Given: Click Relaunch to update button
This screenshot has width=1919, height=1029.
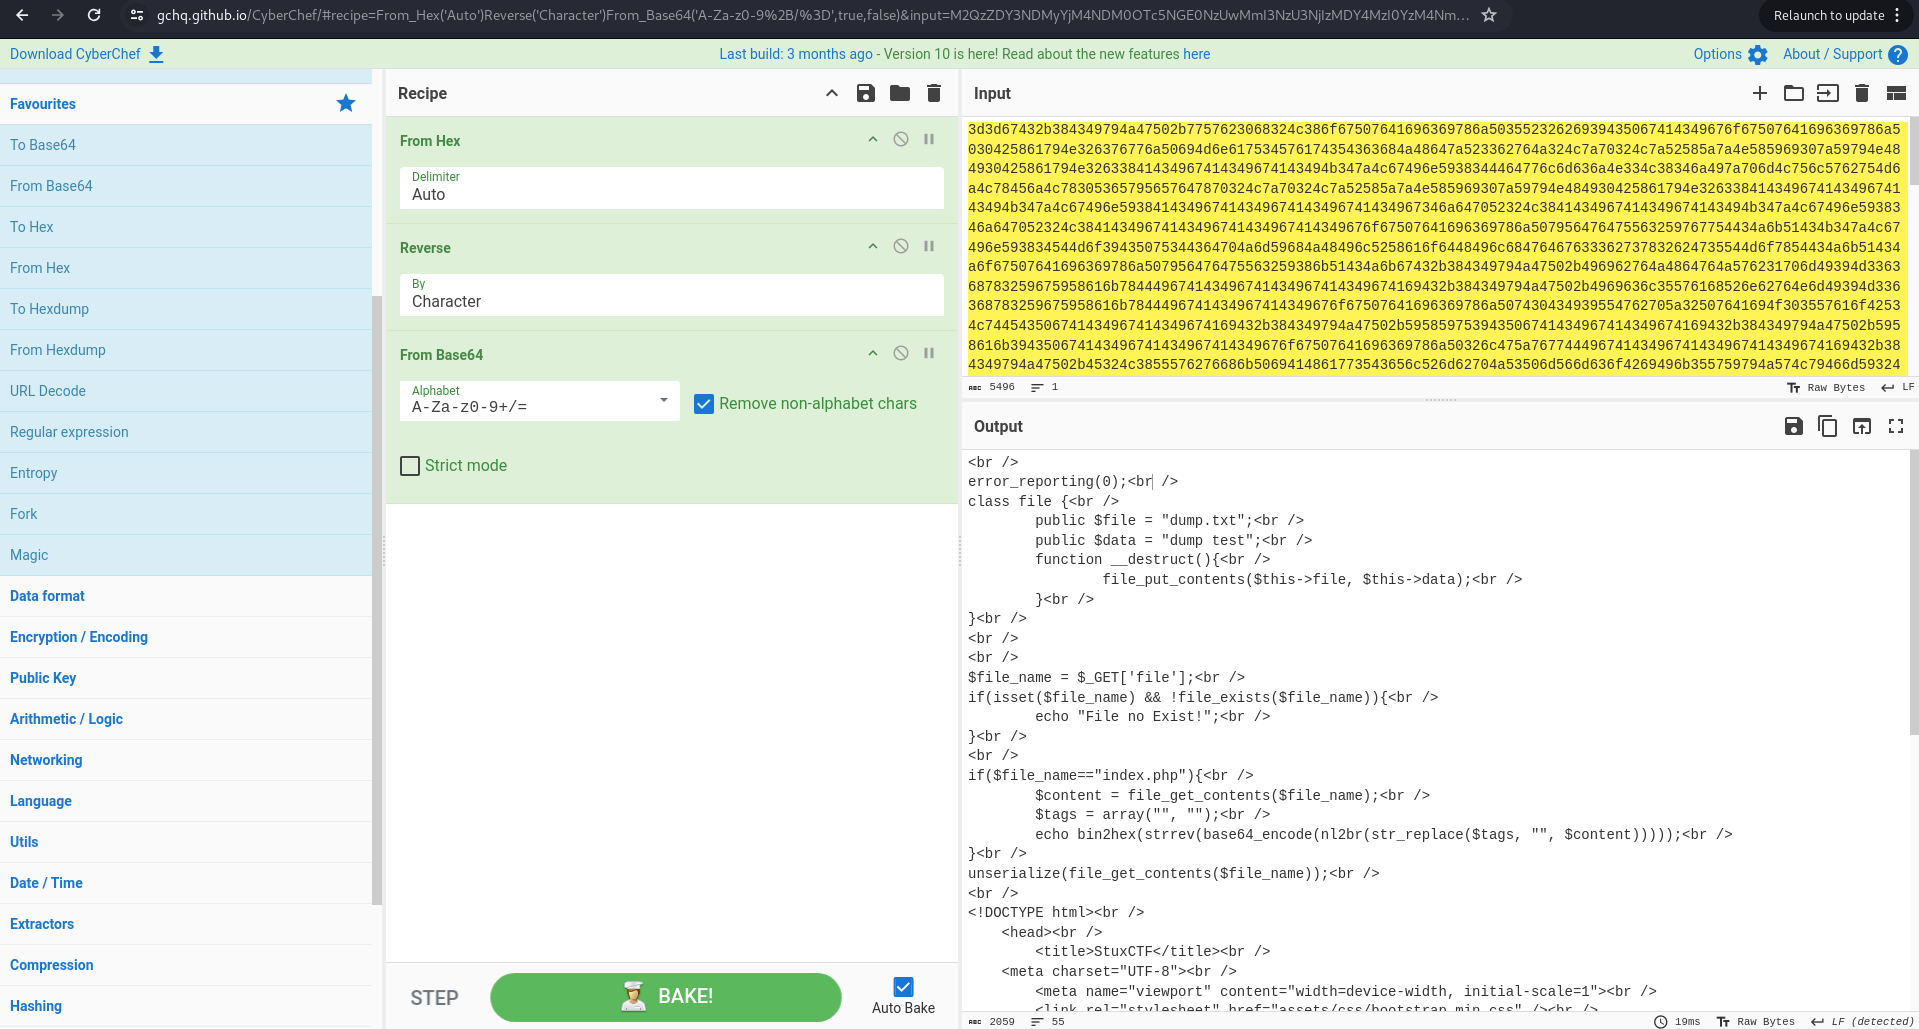Looking at the screenshot, I should 1836,15.
